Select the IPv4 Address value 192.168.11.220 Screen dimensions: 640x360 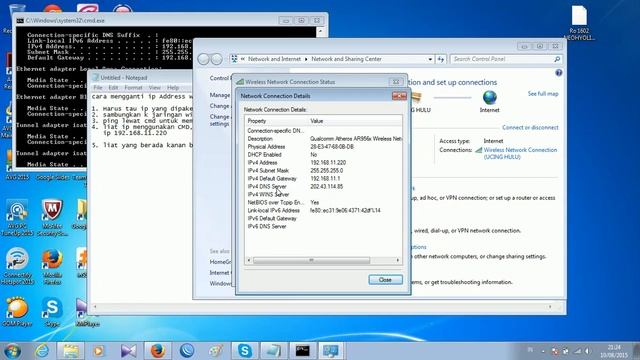click(328, 162)
